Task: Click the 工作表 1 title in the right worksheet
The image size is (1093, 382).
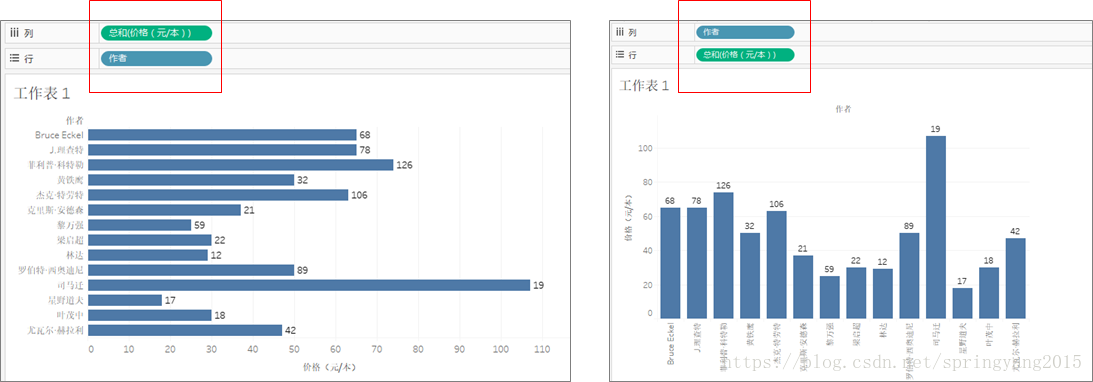Action: point(645,86)
